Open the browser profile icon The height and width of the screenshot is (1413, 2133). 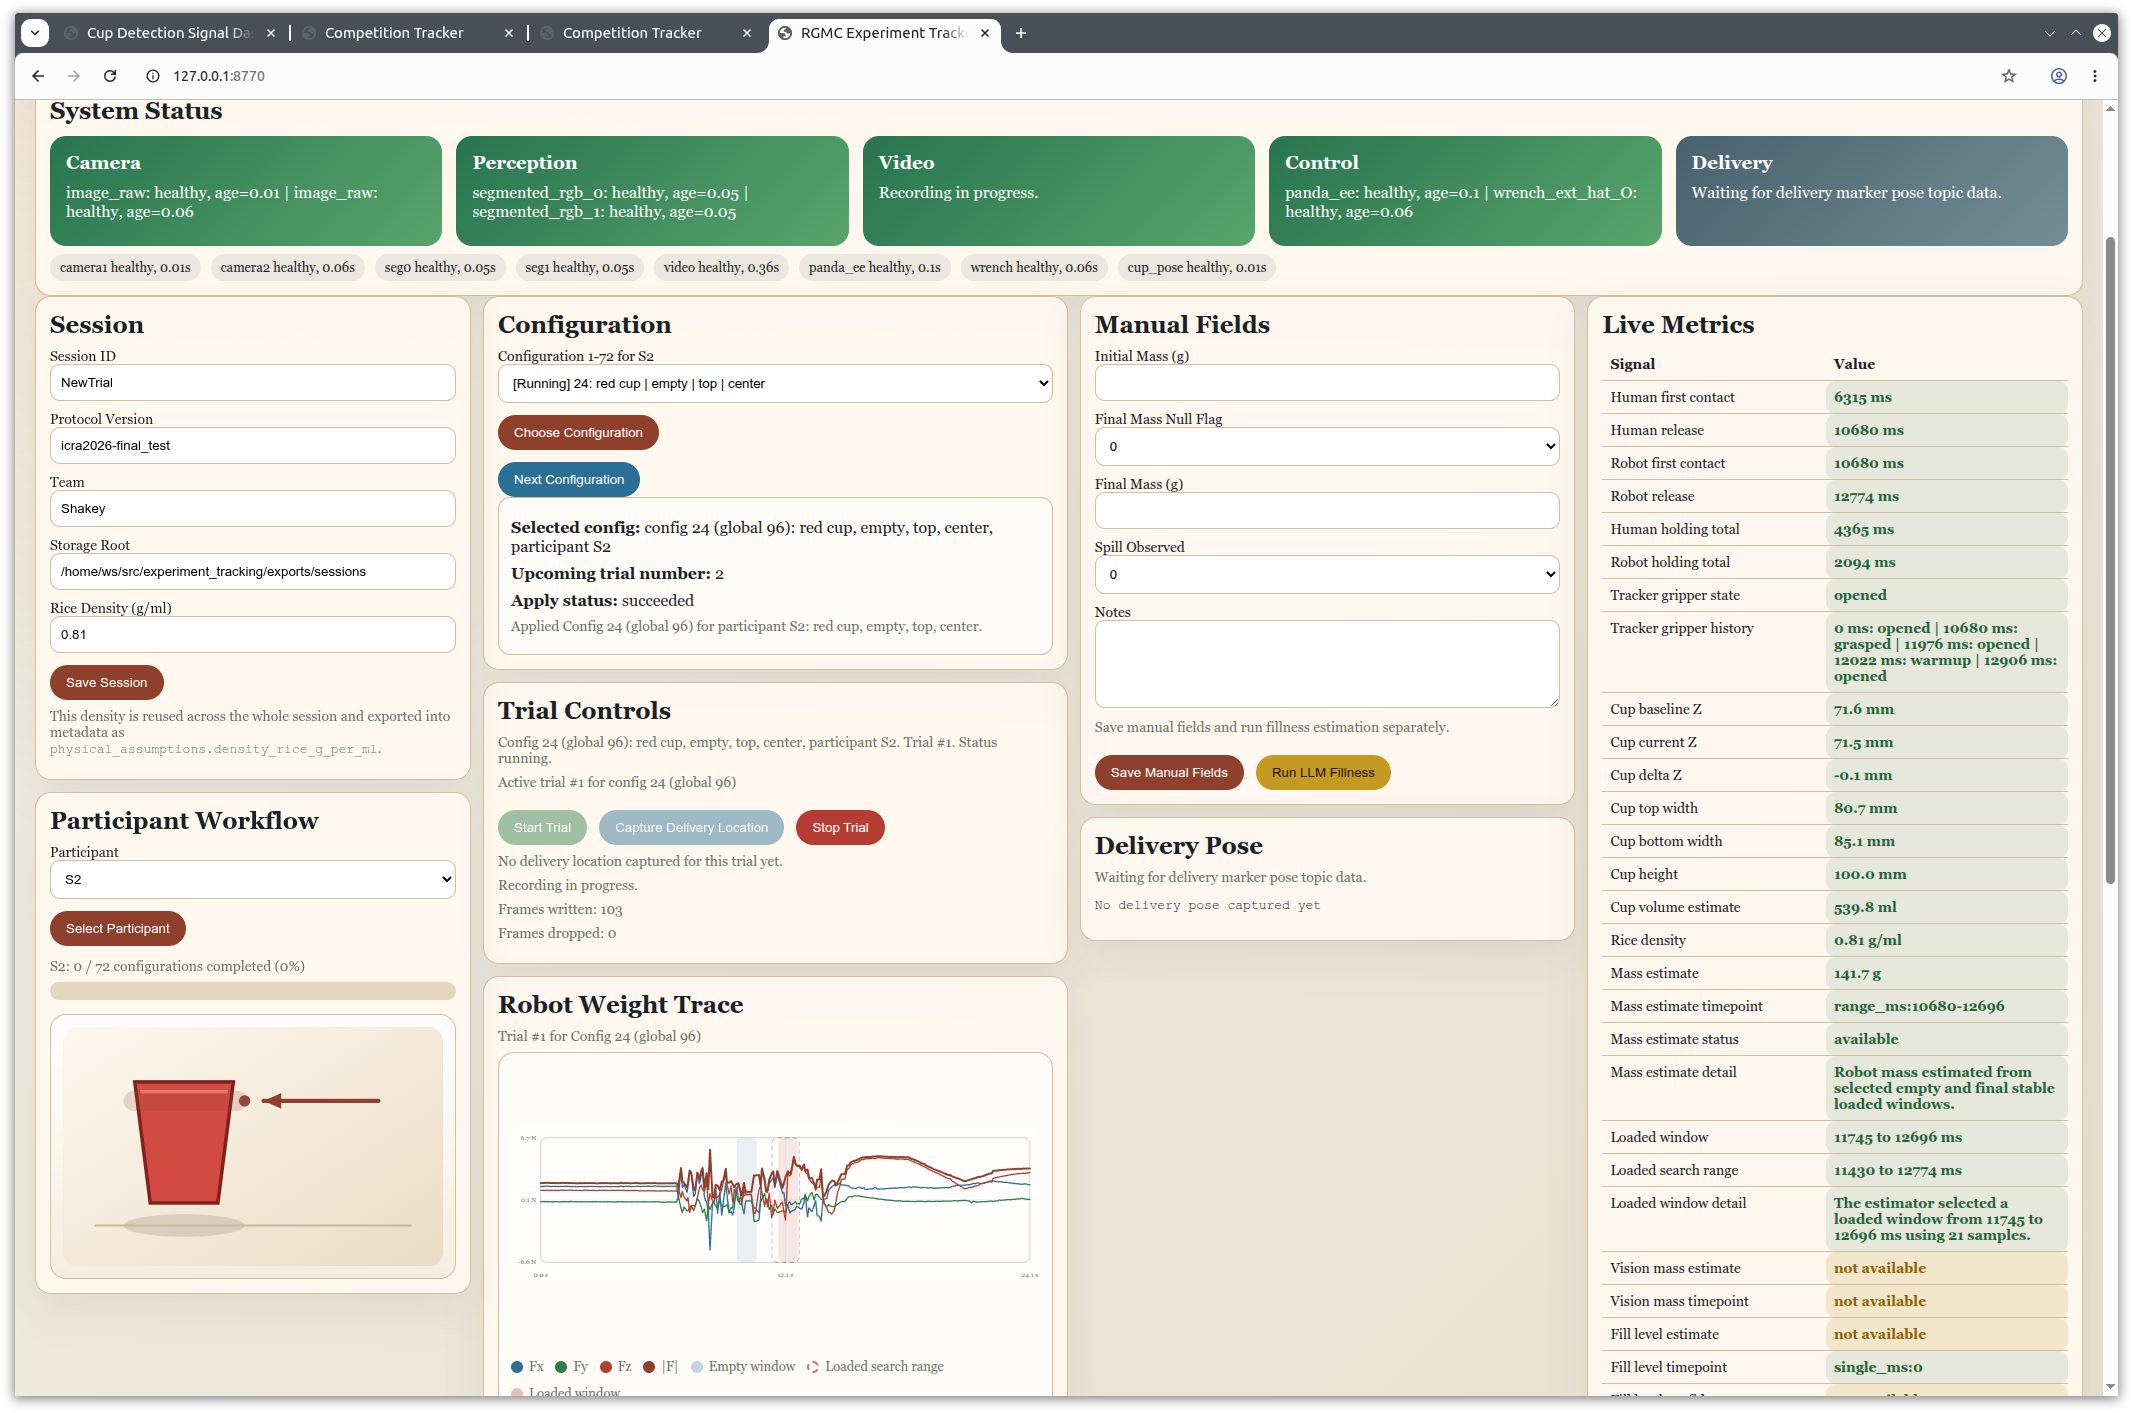point(2059,76)
